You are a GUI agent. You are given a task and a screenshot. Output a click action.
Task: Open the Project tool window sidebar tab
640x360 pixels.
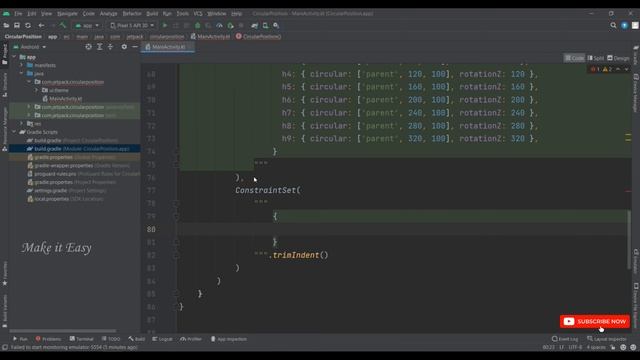coord(4,54)
